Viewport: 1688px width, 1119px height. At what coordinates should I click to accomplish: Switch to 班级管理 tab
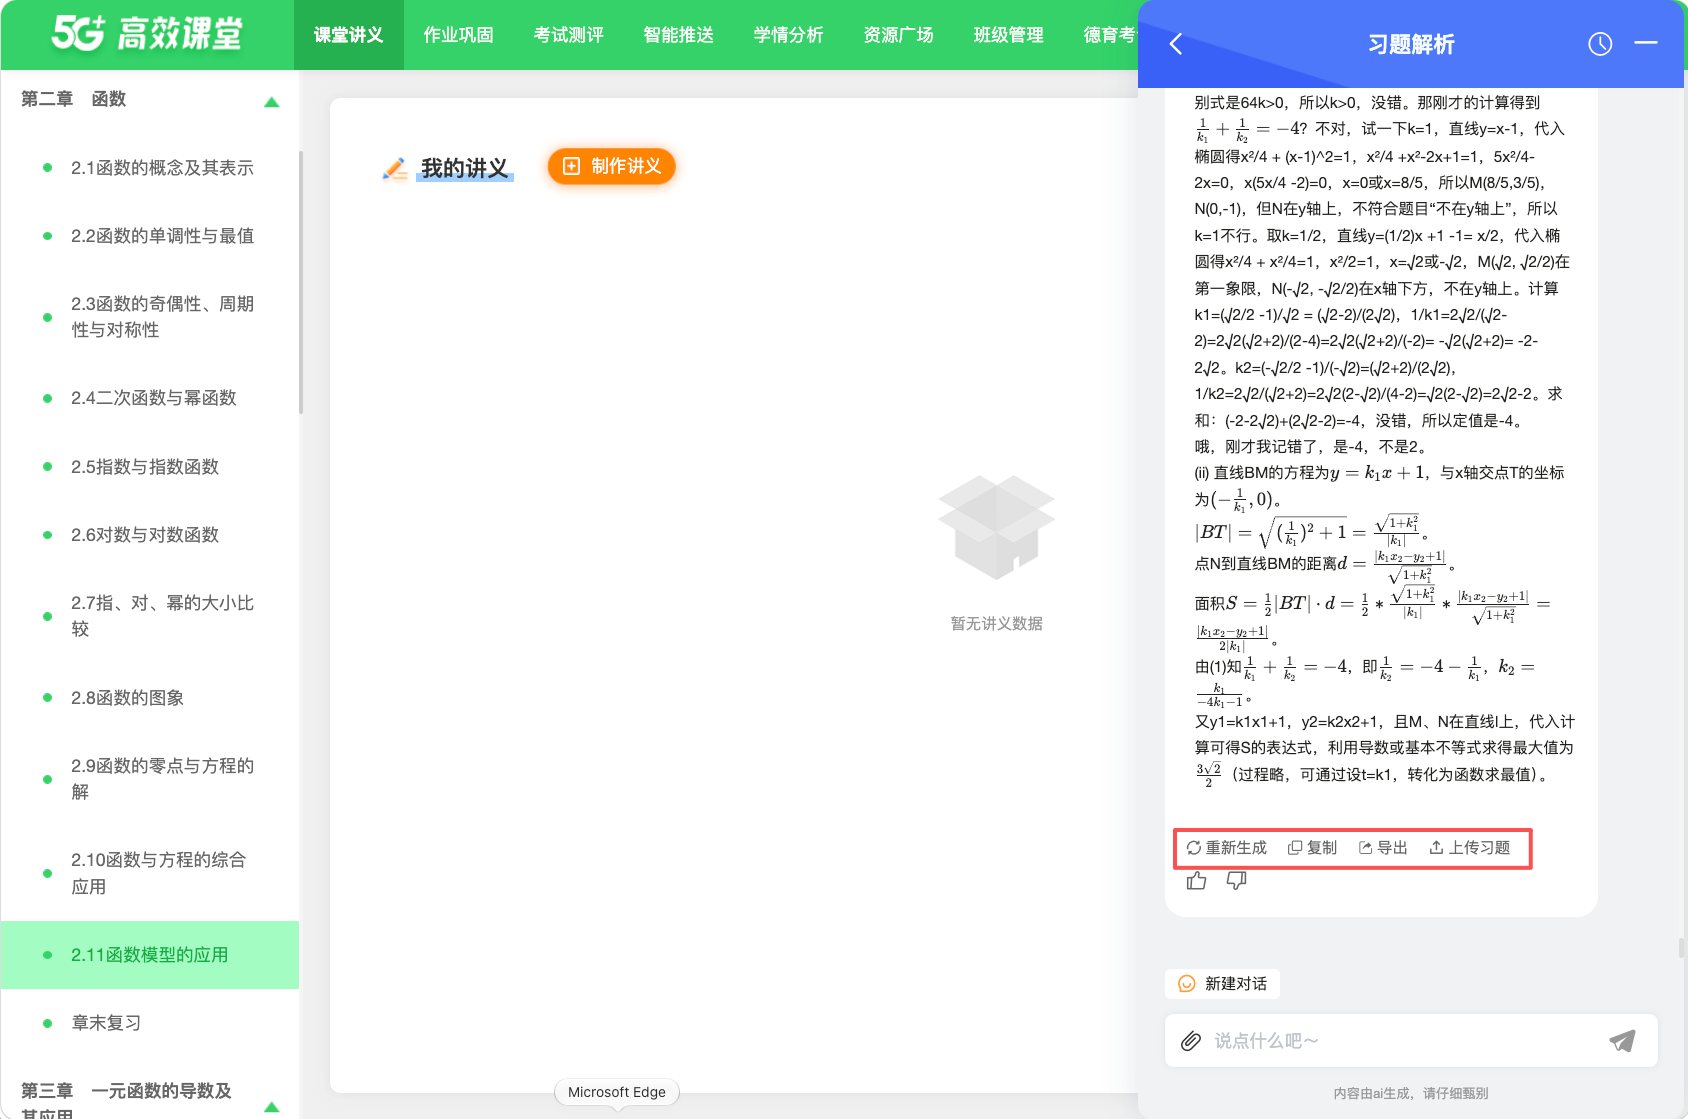[1009, 35]
